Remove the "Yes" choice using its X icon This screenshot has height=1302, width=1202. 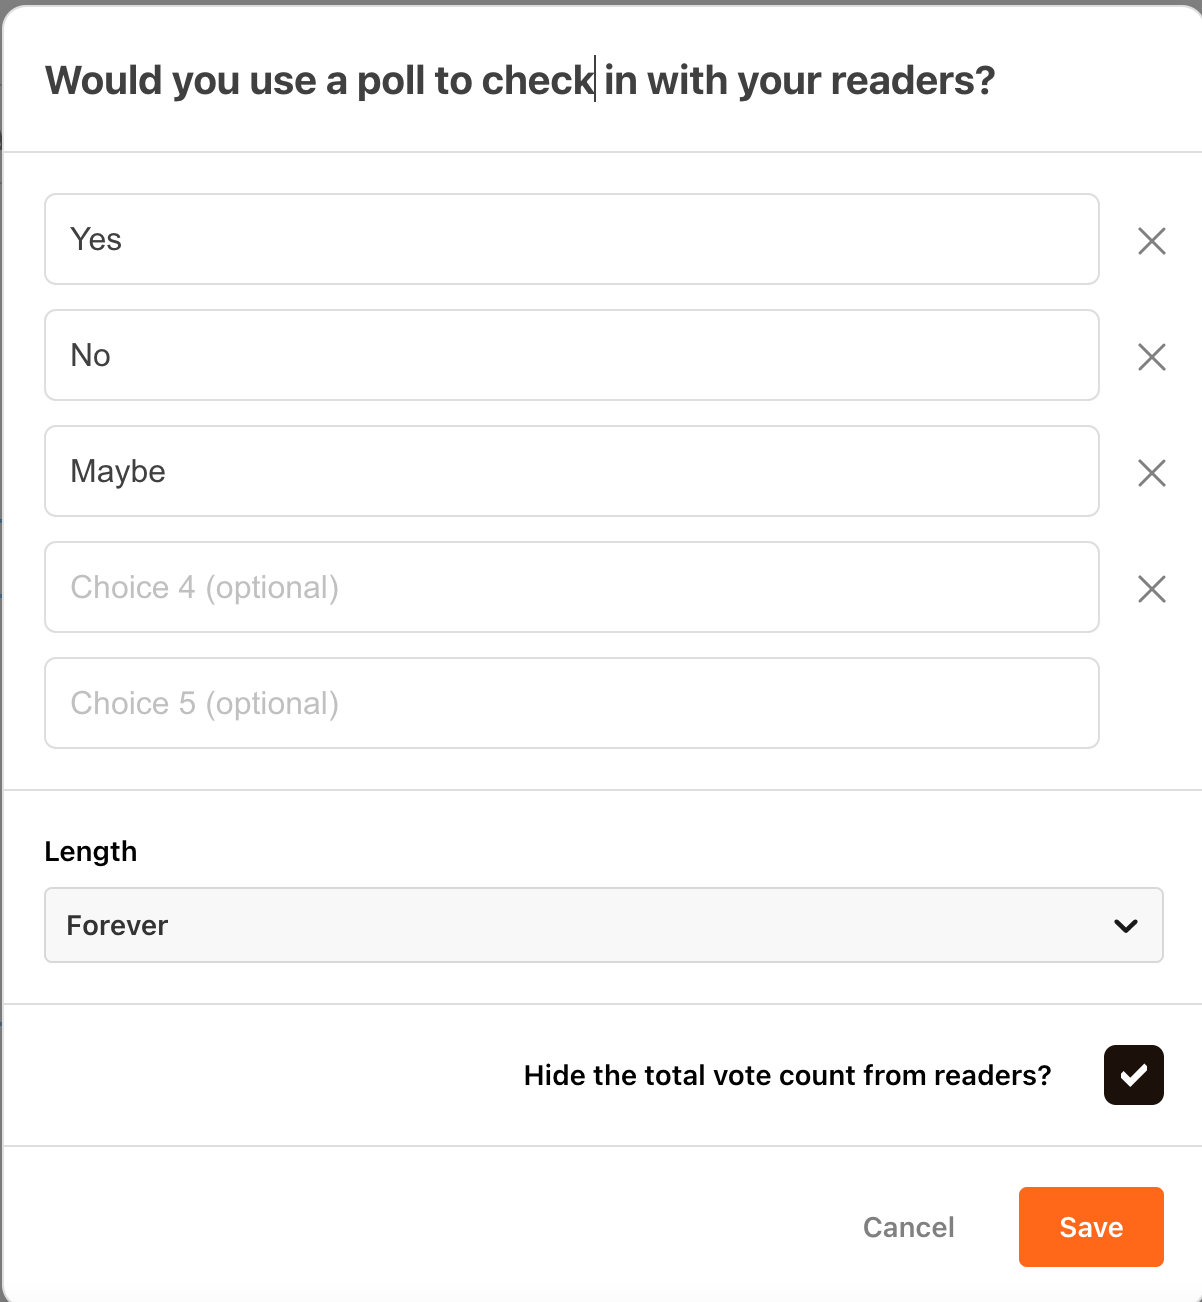point(1150,240)
